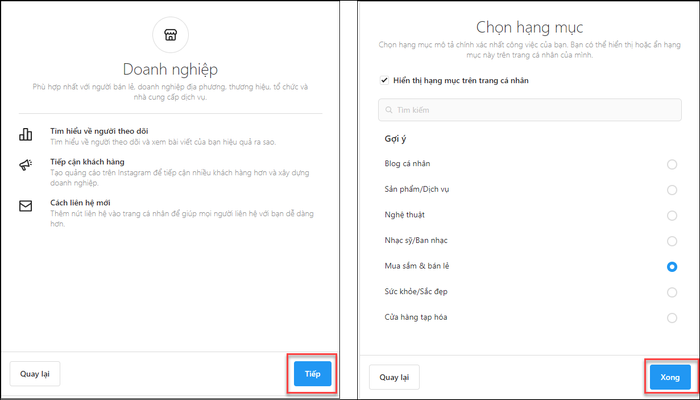
Task: Click the storefront business icon
Action: 170,35
